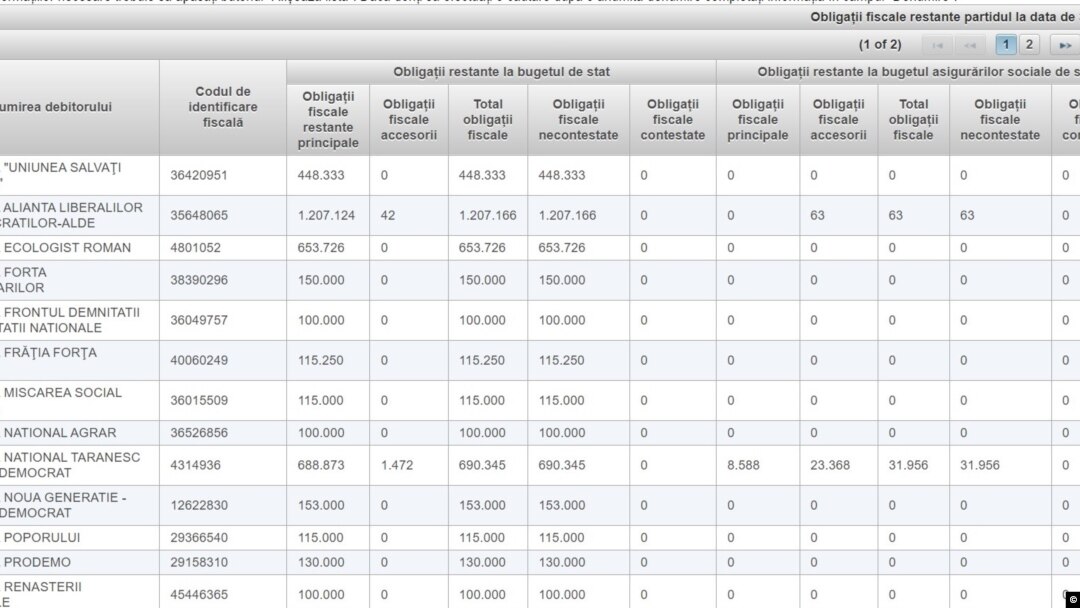Click fiscal code 38390296
Image resolution: width=1080 pixels, height=608 pixels.
pos(199,280)
